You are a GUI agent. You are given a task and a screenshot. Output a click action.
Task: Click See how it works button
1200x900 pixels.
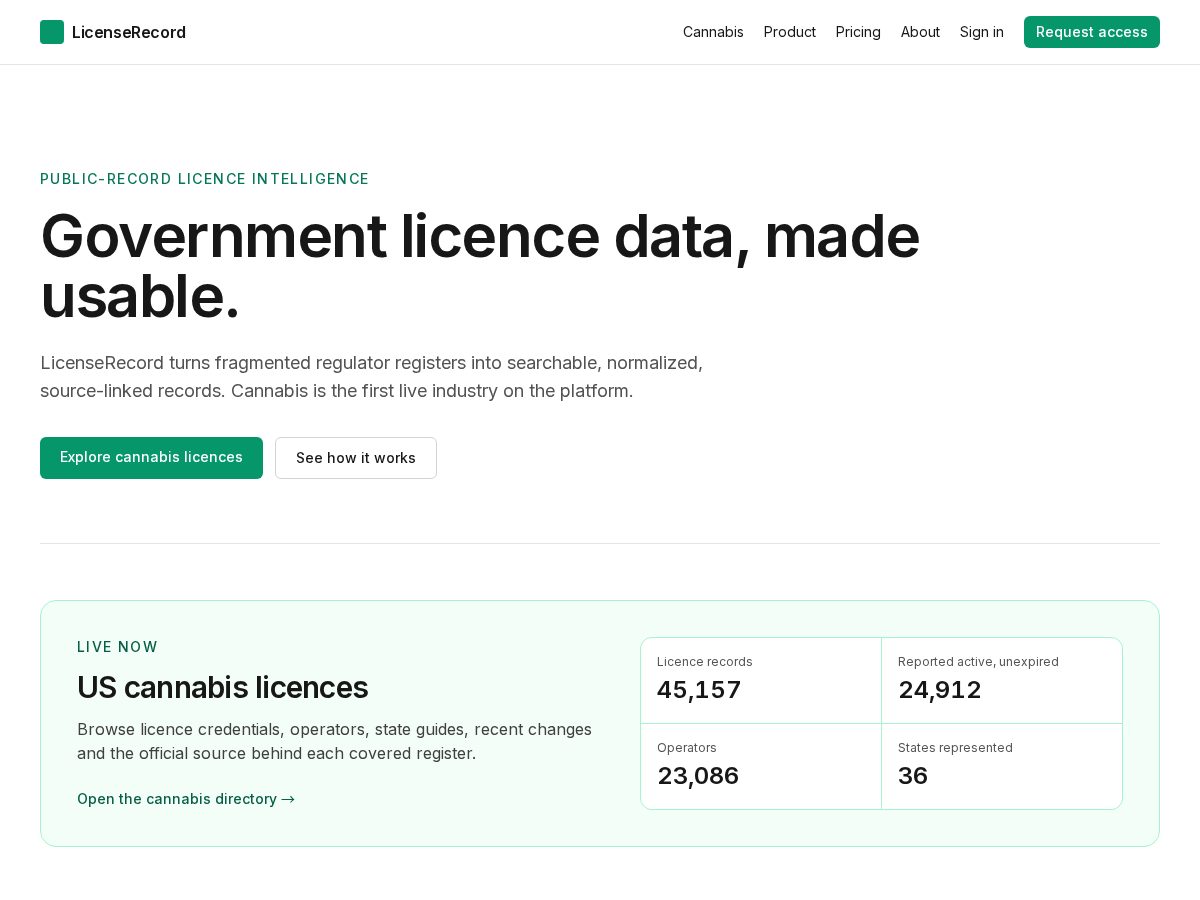[356, 458]
